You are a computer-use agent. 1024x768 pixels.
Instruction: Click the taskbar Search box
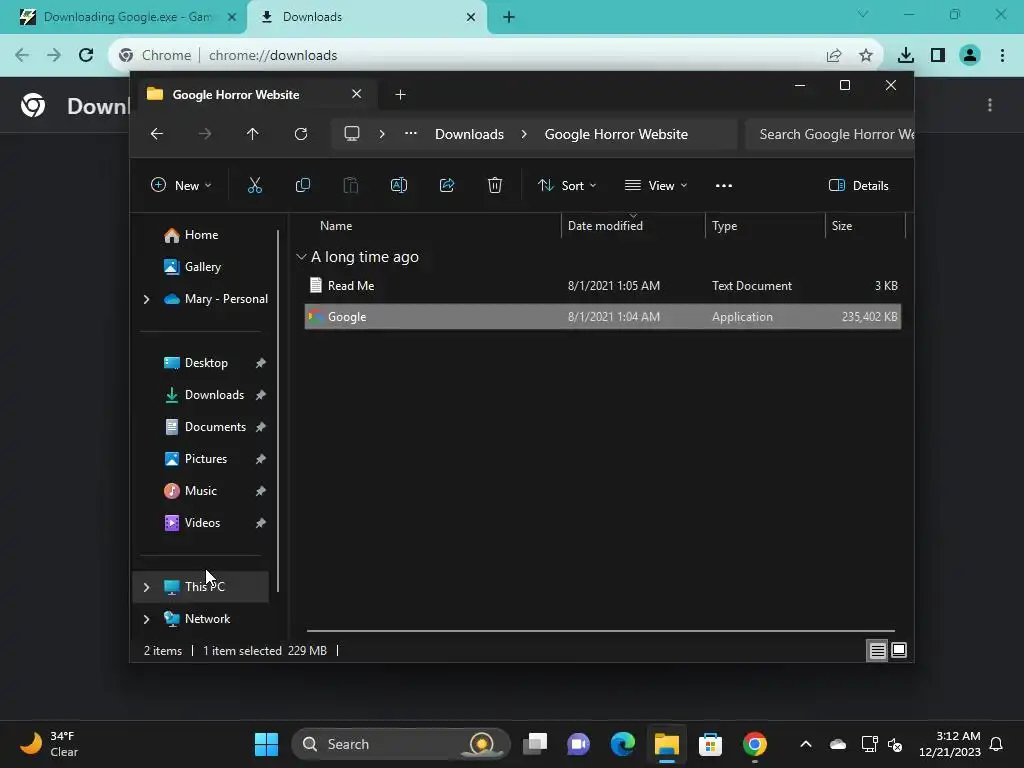(400, 744)
